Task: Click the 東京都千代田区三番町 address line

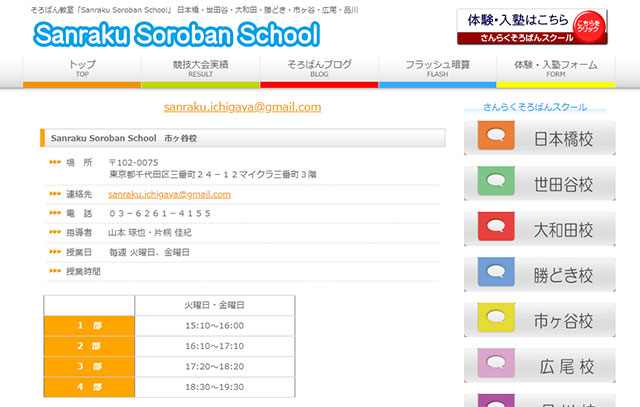Action: coord(213,174)
